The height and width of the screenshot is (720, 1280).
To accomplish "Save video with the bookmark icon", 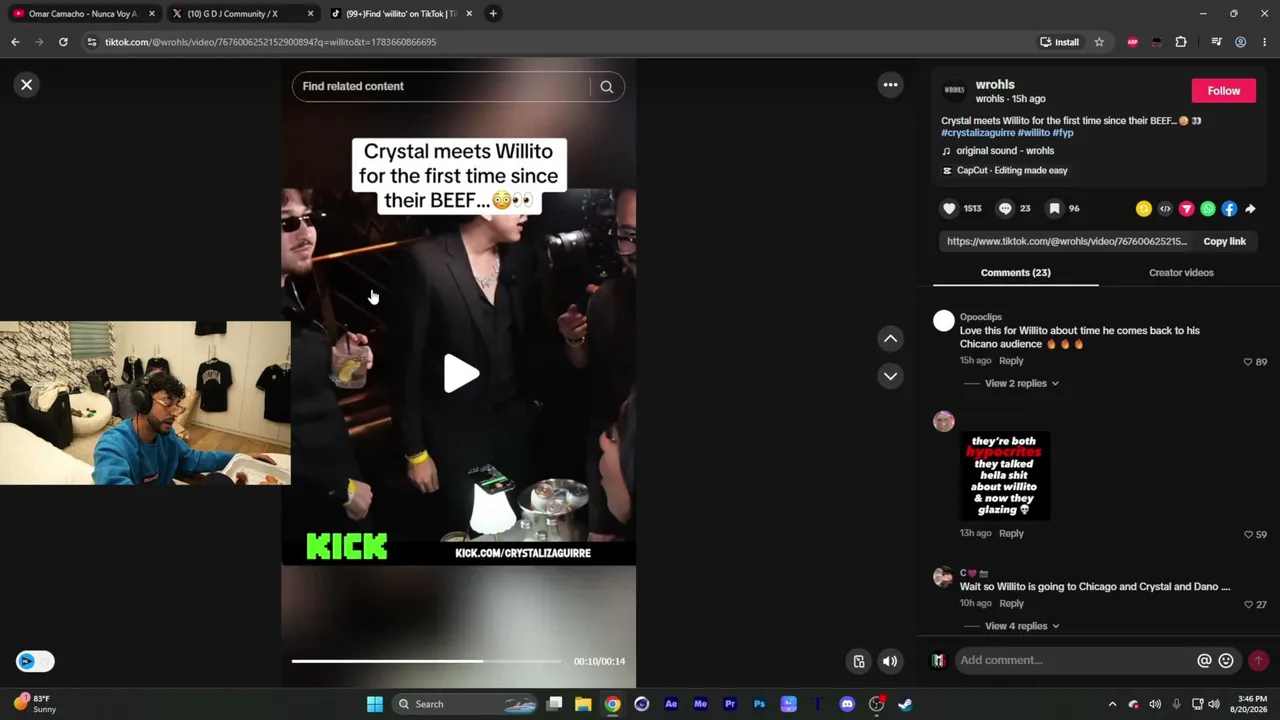I will (1054, 208).
